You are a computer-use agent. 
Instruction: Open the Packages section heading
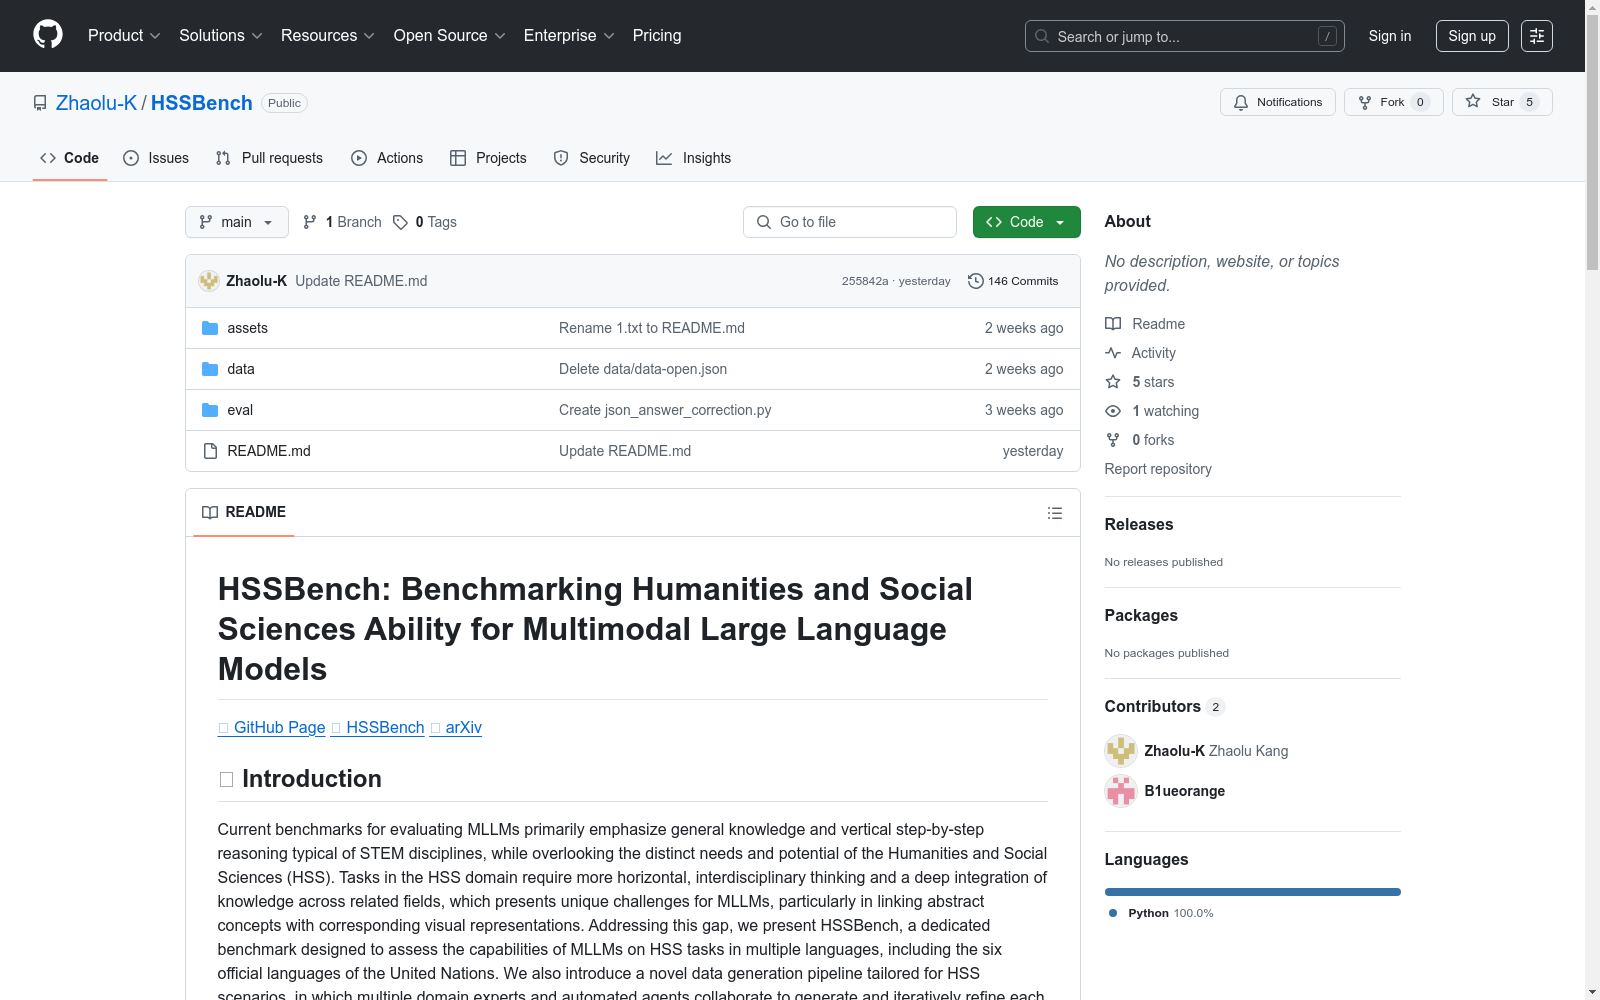pos(1141,615)
